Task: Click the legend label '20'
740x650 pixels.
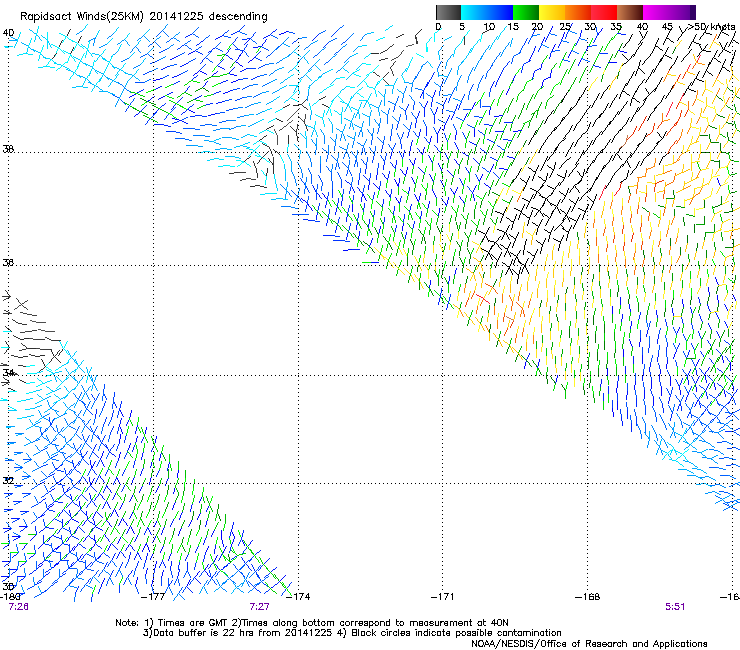Action: pyautogui.click(x=538, y=27)
